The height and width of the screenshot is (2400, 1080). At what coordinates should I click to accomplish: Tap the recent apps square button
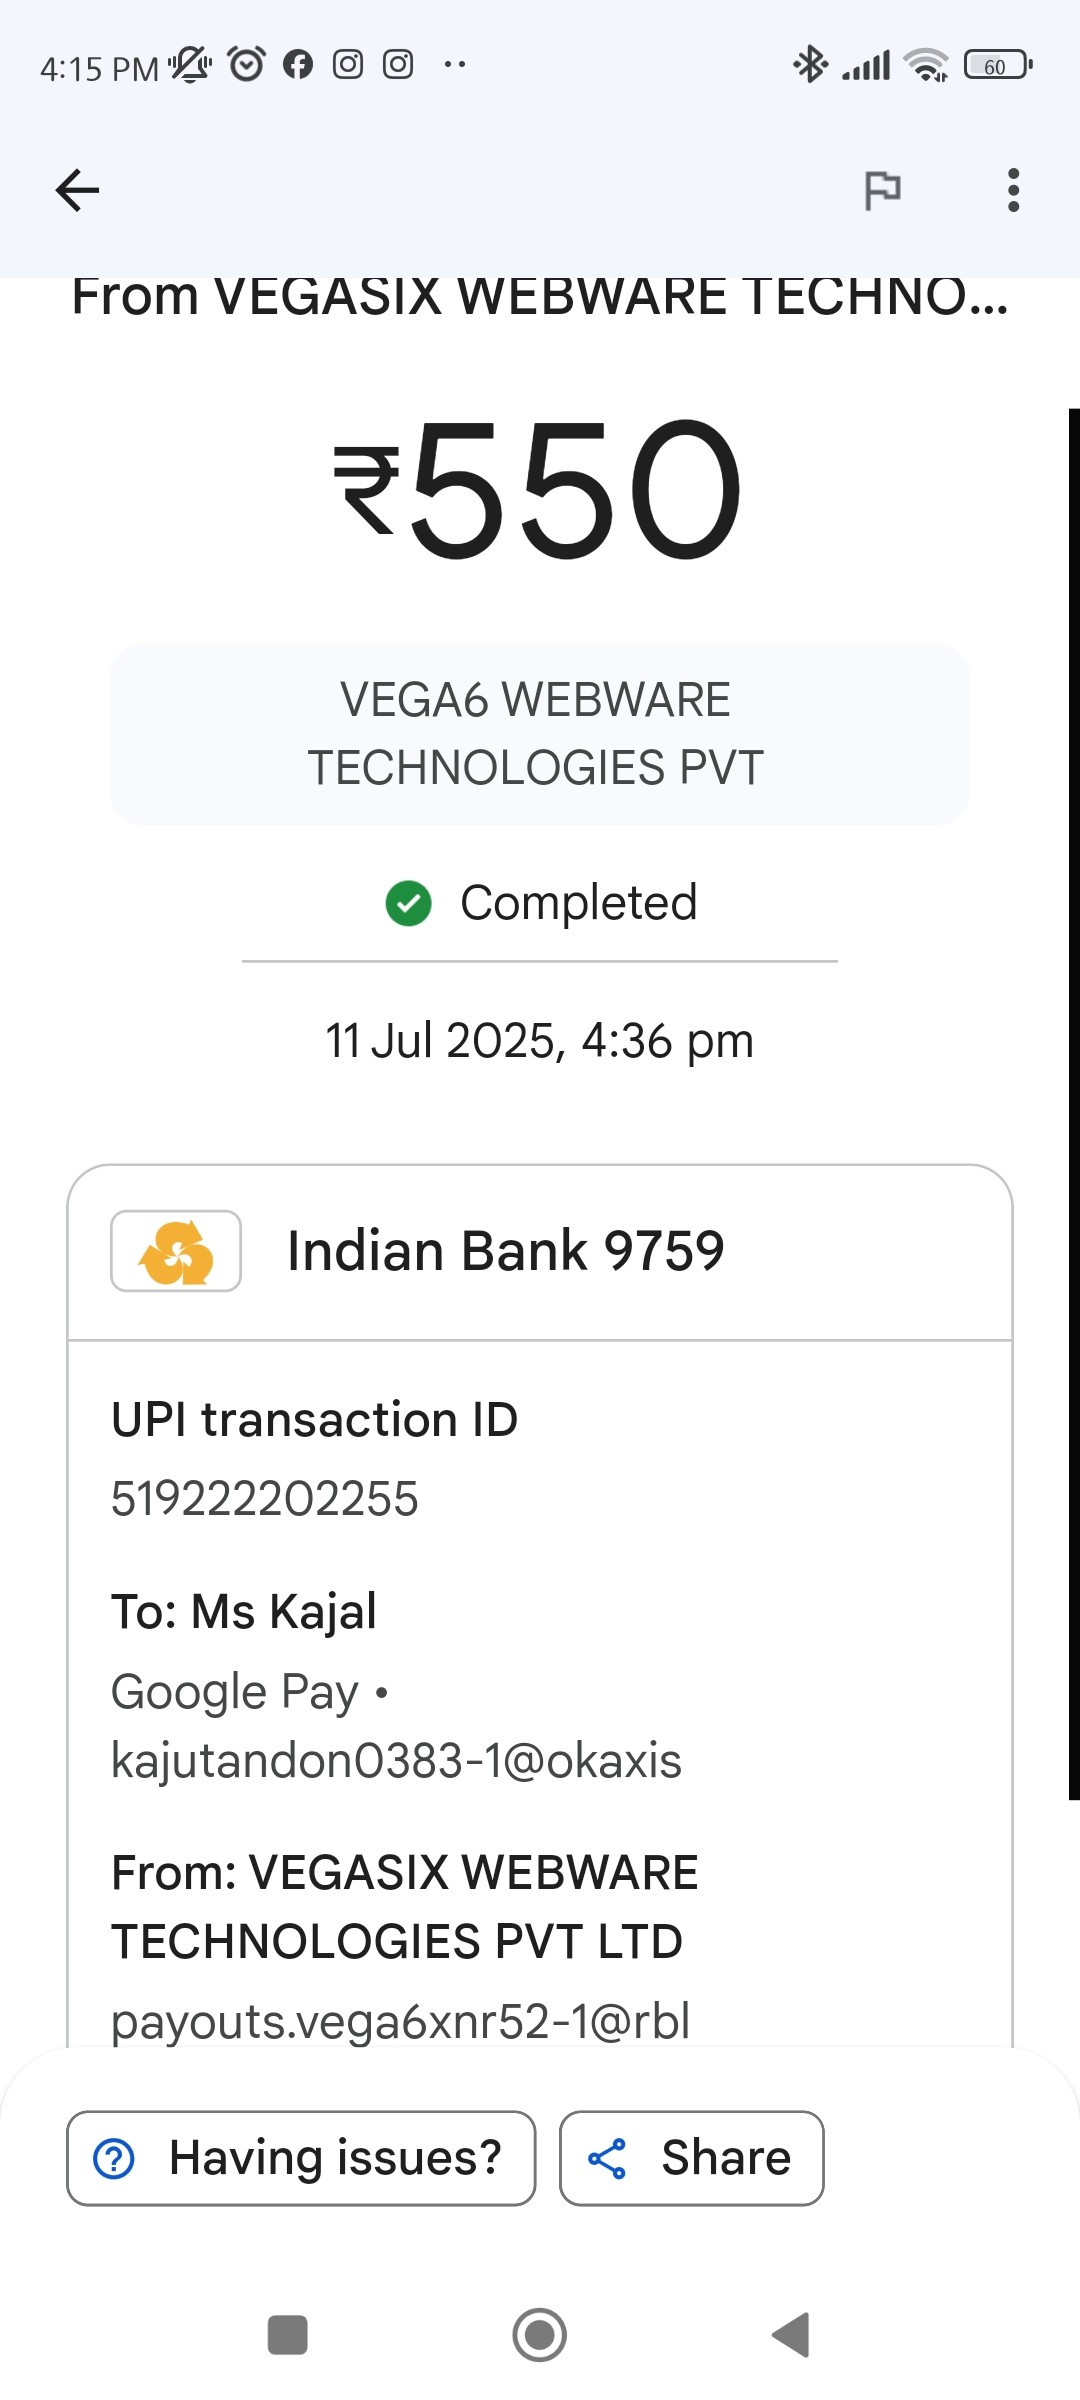point(288,2335)
